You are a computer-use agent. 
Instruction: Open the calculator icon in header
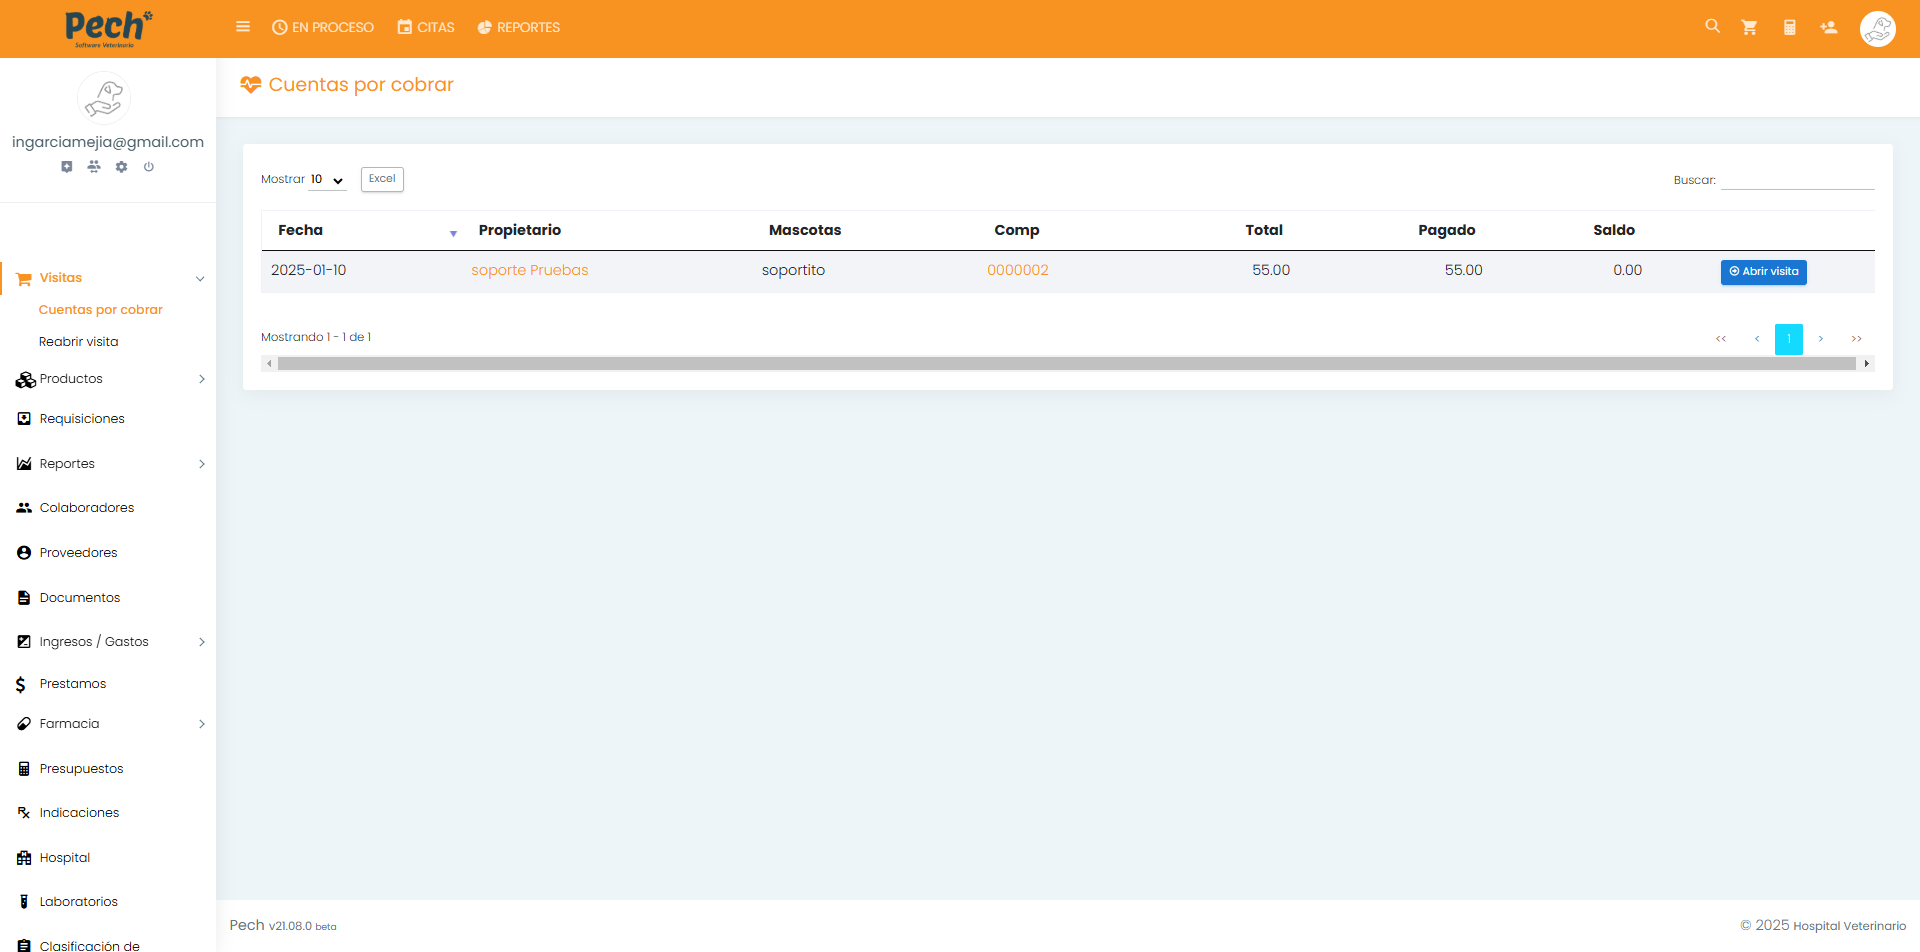(x=1789, y=28)
